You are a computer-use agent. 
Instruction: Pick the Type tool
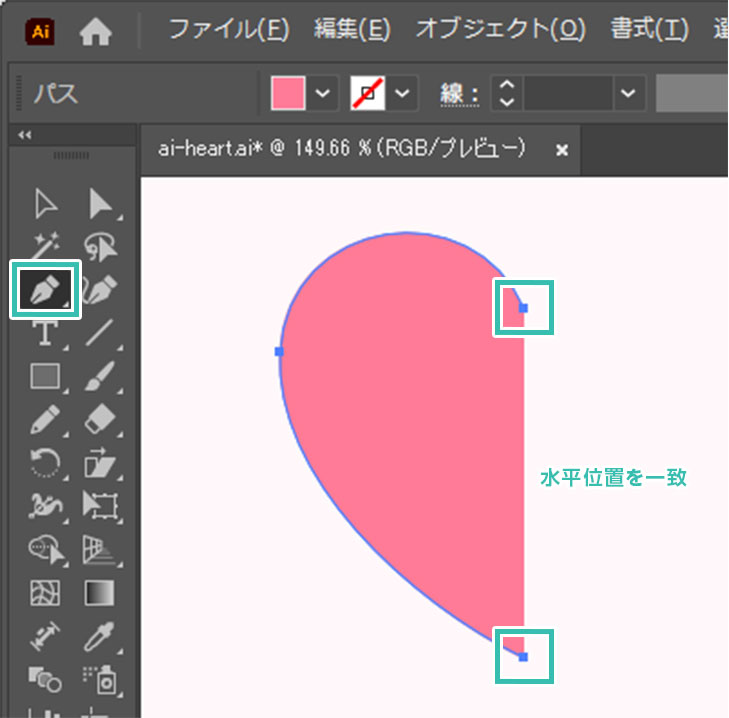point(45,333)
